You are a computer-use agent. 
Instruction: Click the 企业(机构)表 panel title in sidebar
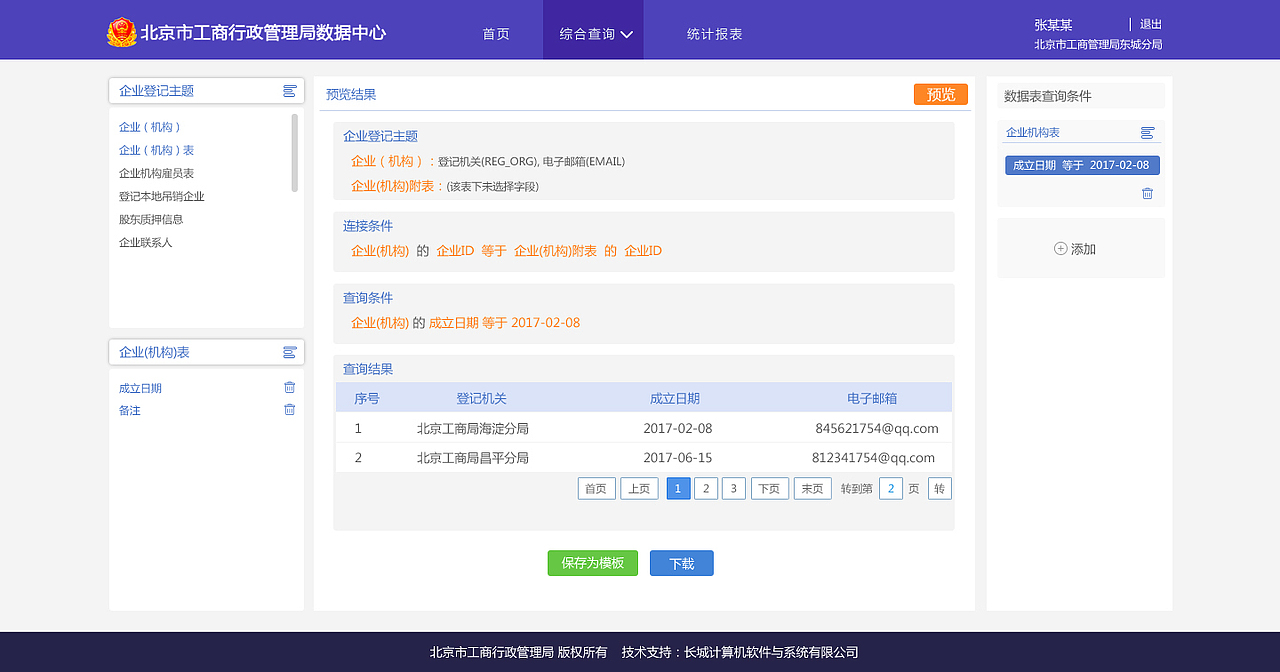[x=155, y=352]
